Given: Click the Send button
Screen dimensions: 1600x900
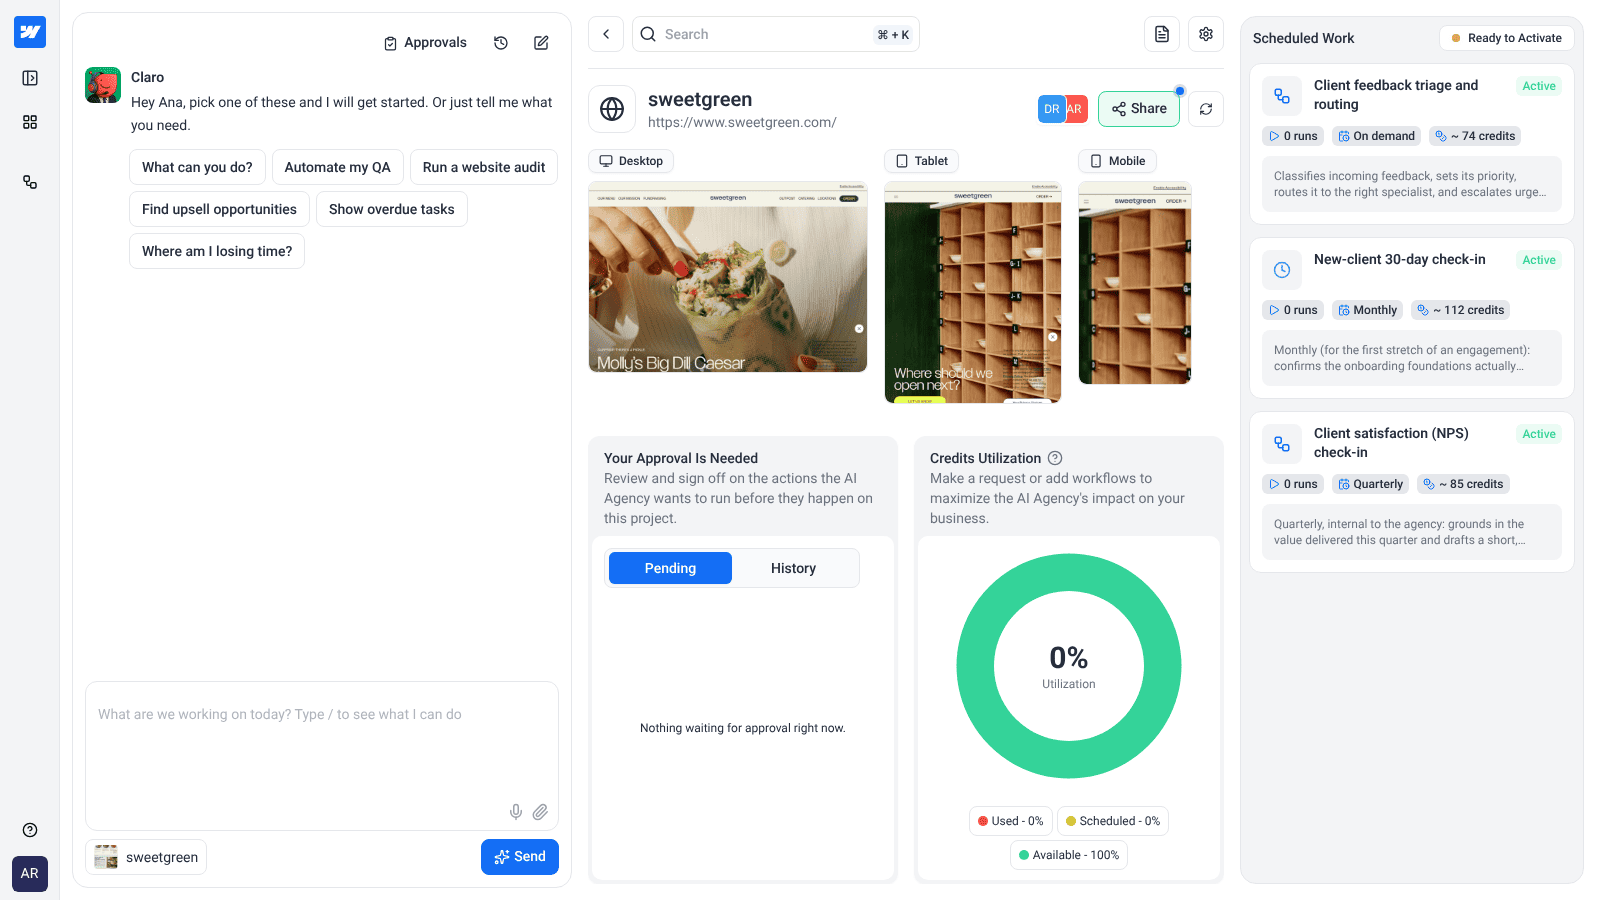Looking at the screenshot, I should [x=520, y=857].
